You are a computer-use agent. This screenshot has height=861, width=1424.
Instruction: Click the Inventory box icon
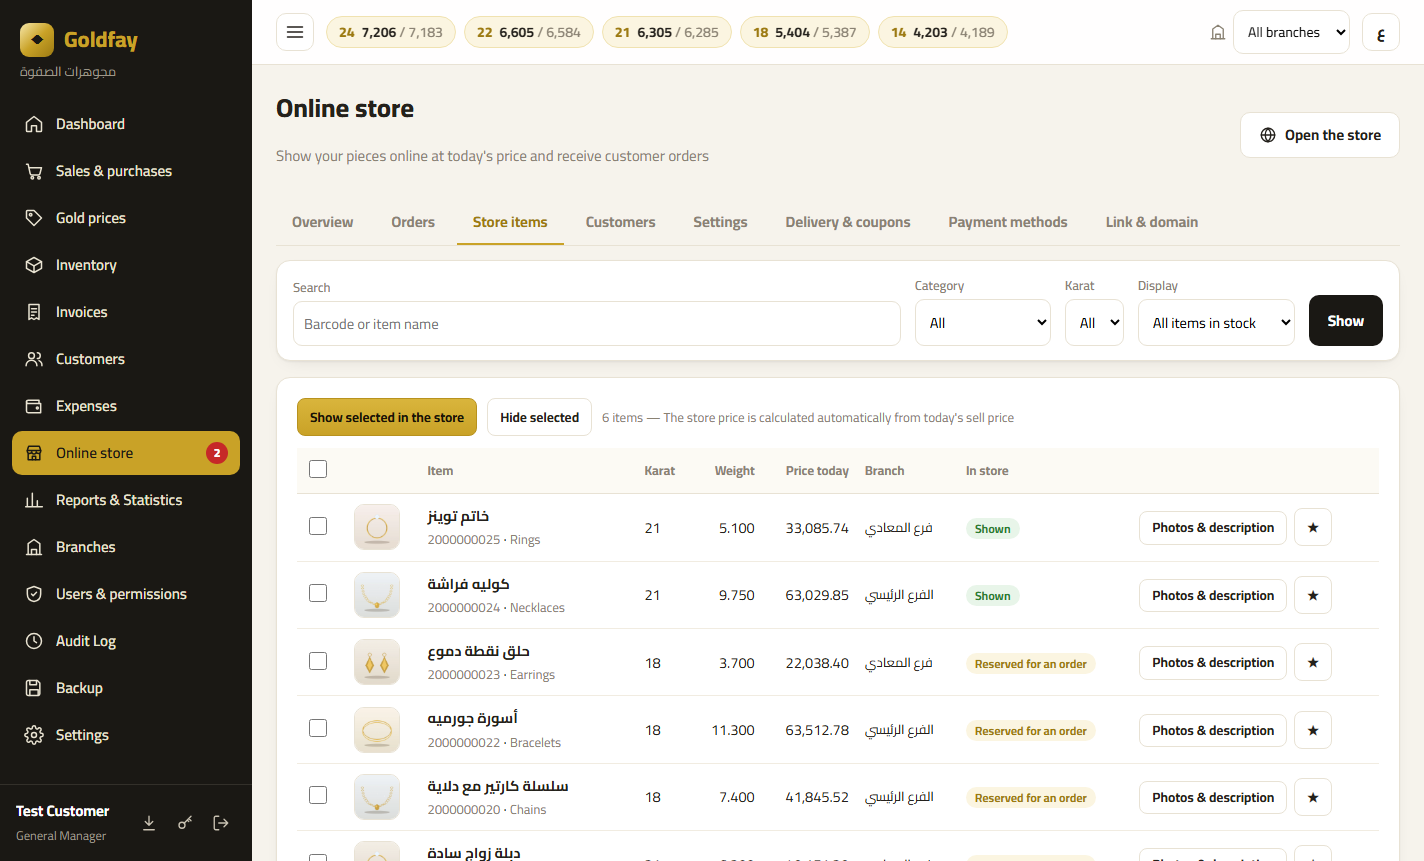(x=34, y=265)
